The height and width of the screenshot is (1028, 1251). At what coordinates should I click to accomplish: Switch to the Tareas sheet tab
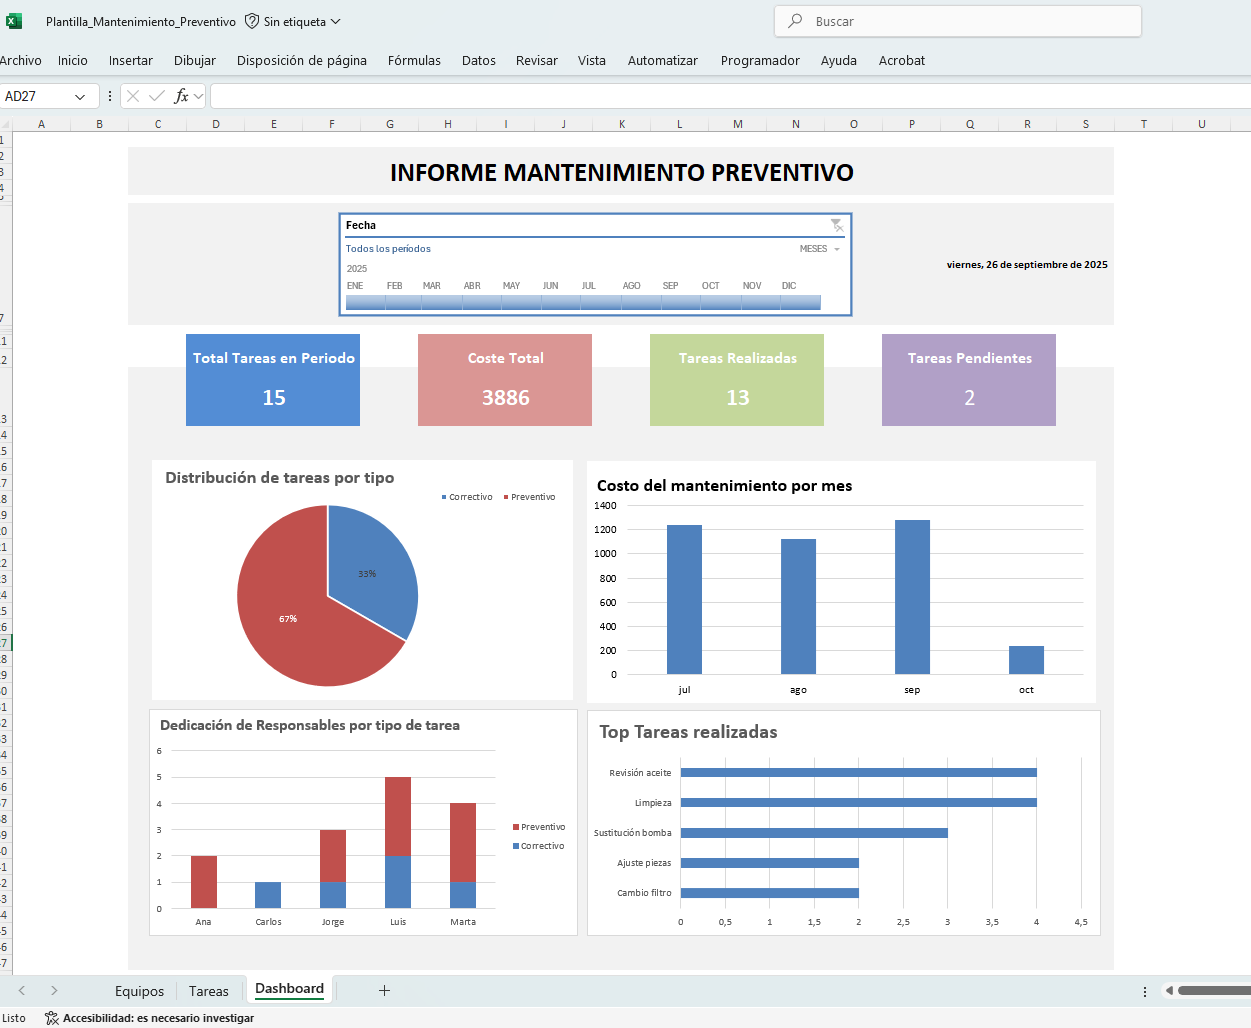208,990
